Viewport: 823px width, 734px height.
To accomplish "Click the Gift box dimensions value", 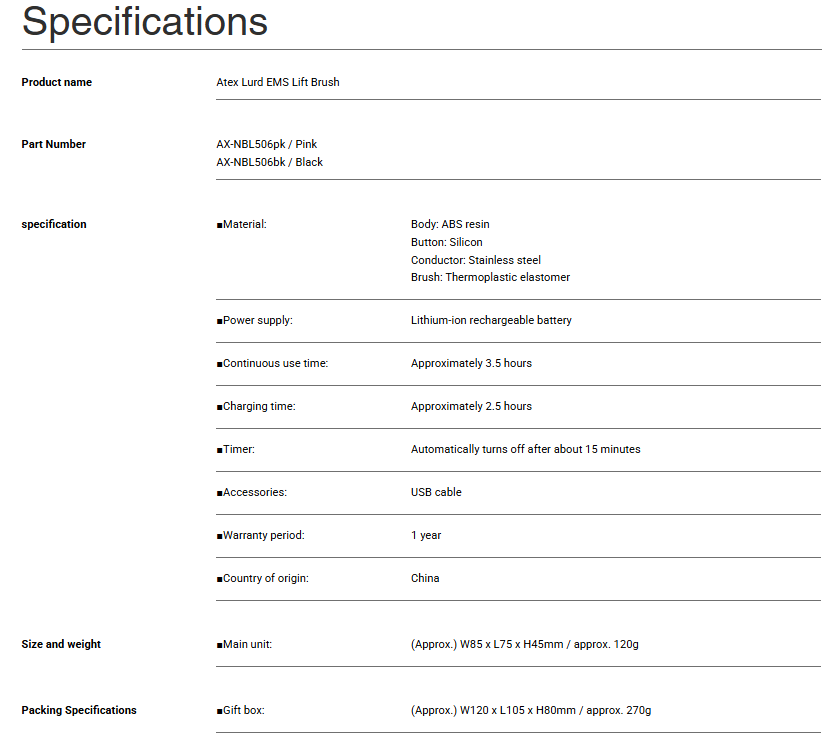I will [x=530, y=710].
